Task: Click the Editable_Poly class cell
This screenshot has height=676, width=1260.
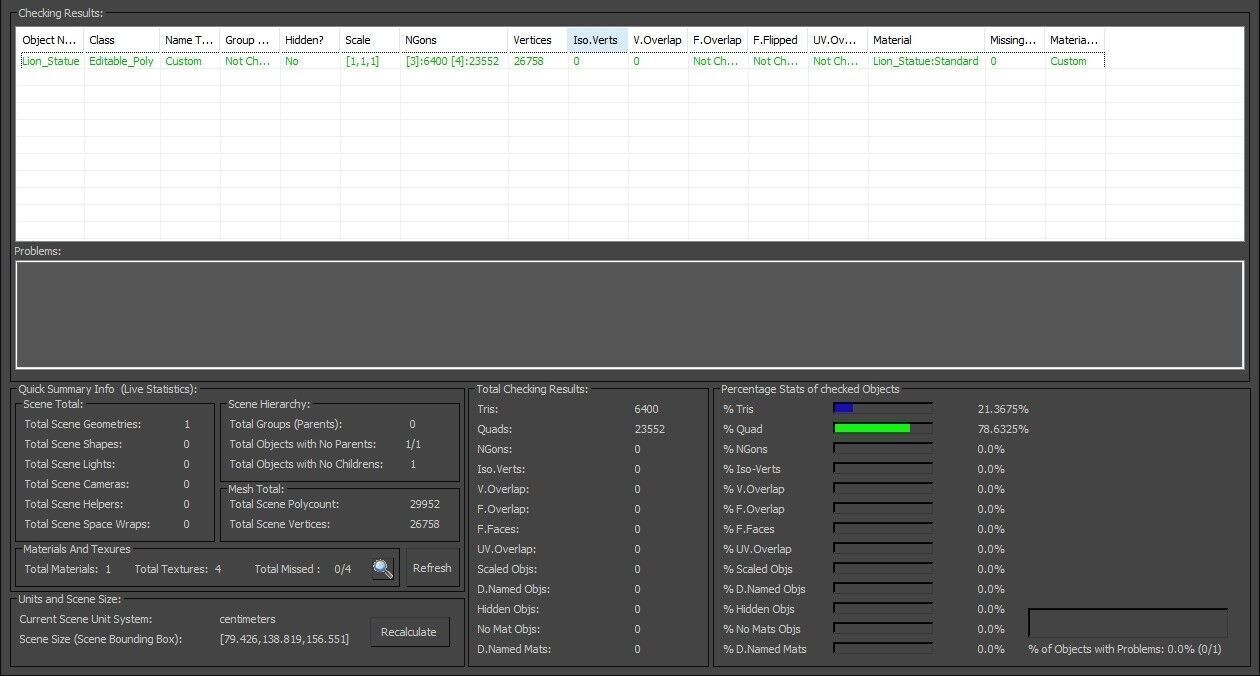Action: (x=122, y=61)
